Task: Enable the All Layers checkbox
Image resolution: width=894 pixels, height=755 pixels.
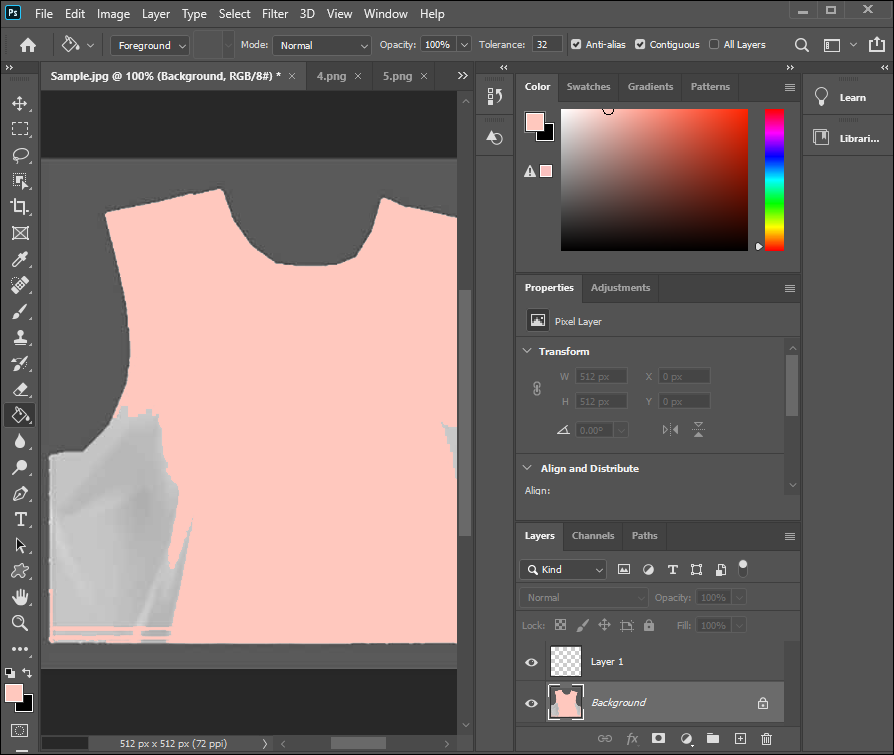Action: pos(714,45)
